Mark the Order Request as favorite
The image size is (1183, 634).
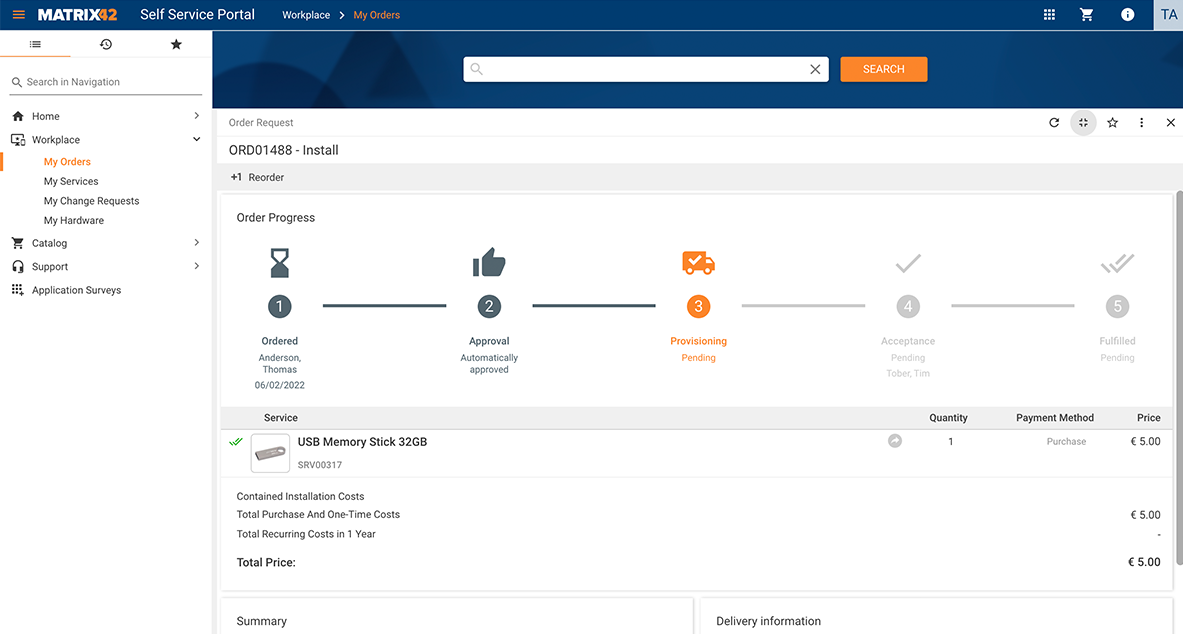(1112, 122)
